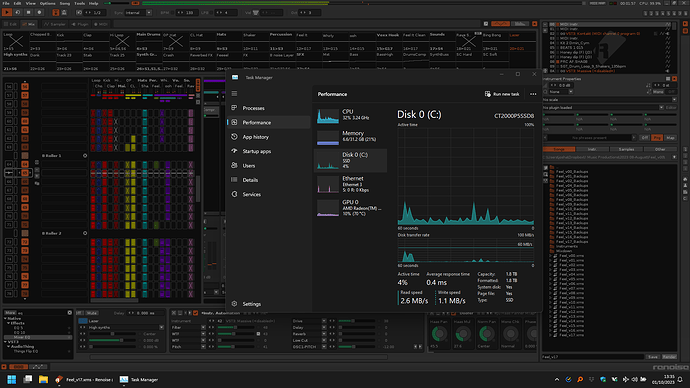Select the Memory performance entry
This screenshot has width=690, height=388.
click(x=351, y=137)
